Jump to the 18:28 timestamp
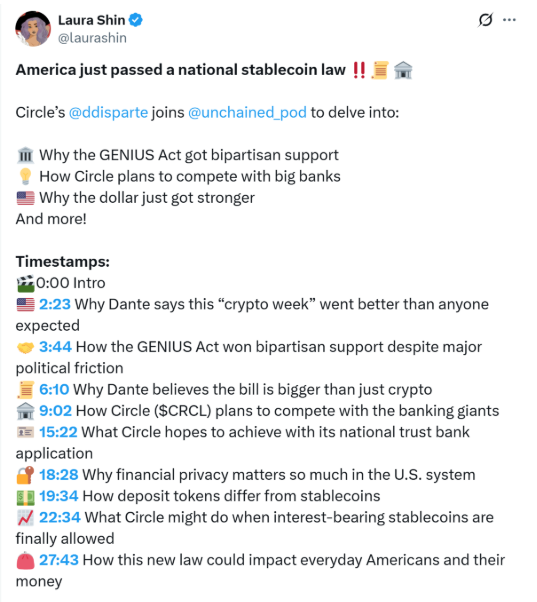This screenshot has height=602, width=537. (59, 475)
